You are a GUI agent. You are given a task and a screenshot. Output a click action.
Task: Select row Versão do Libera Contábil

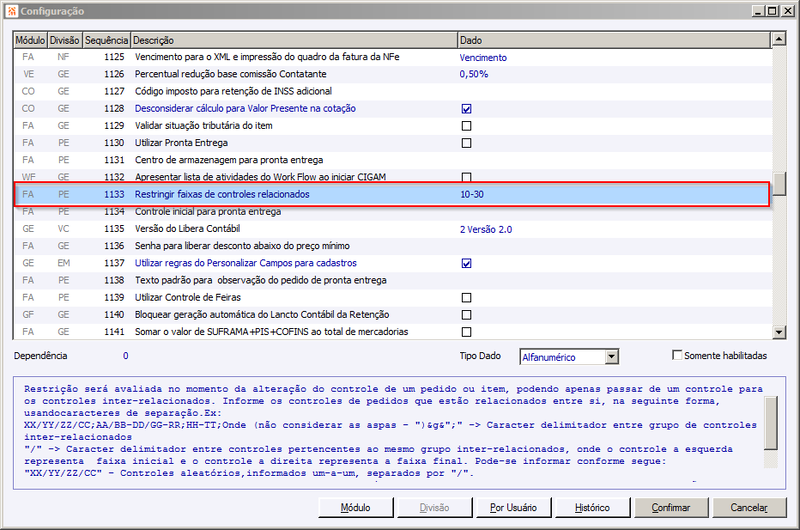click(x=392, y=229)
